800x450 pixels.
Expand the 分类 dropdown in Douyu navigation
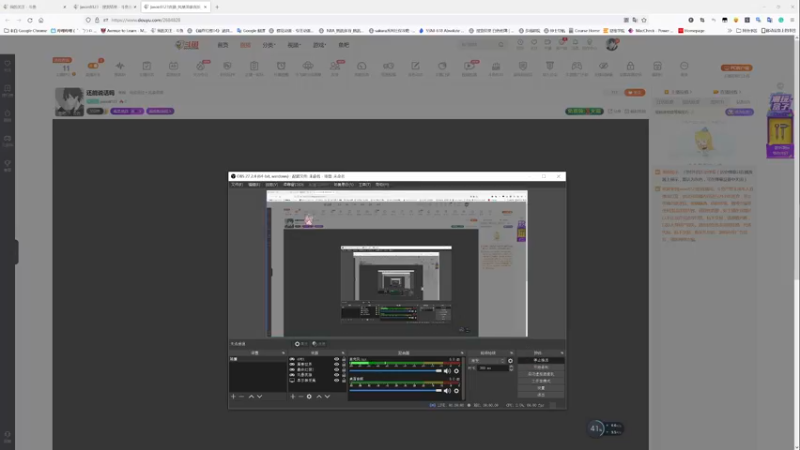[269, 45]
